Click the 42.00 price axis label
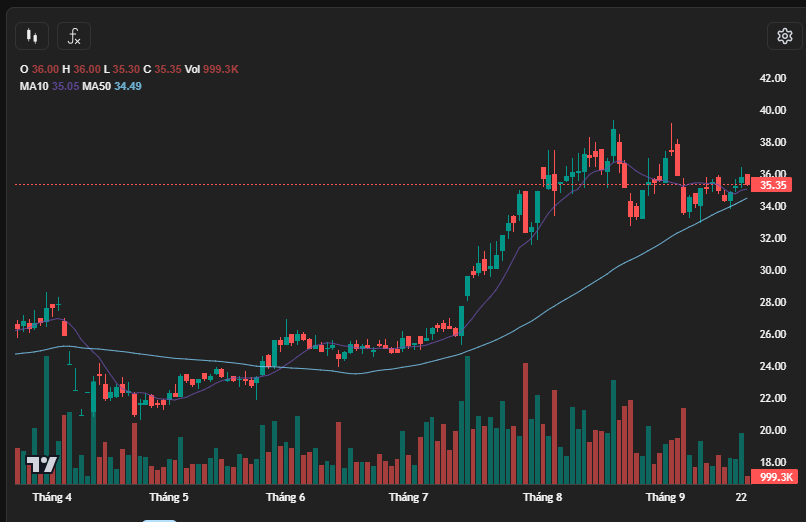The image size is (806, 522). point(773,78)
